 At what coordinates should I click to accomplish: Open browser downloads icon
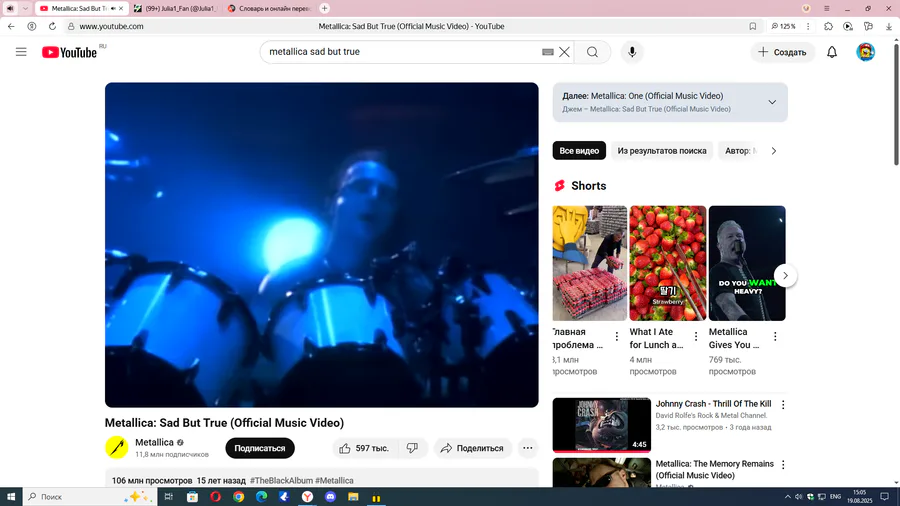tap(889, 26)
